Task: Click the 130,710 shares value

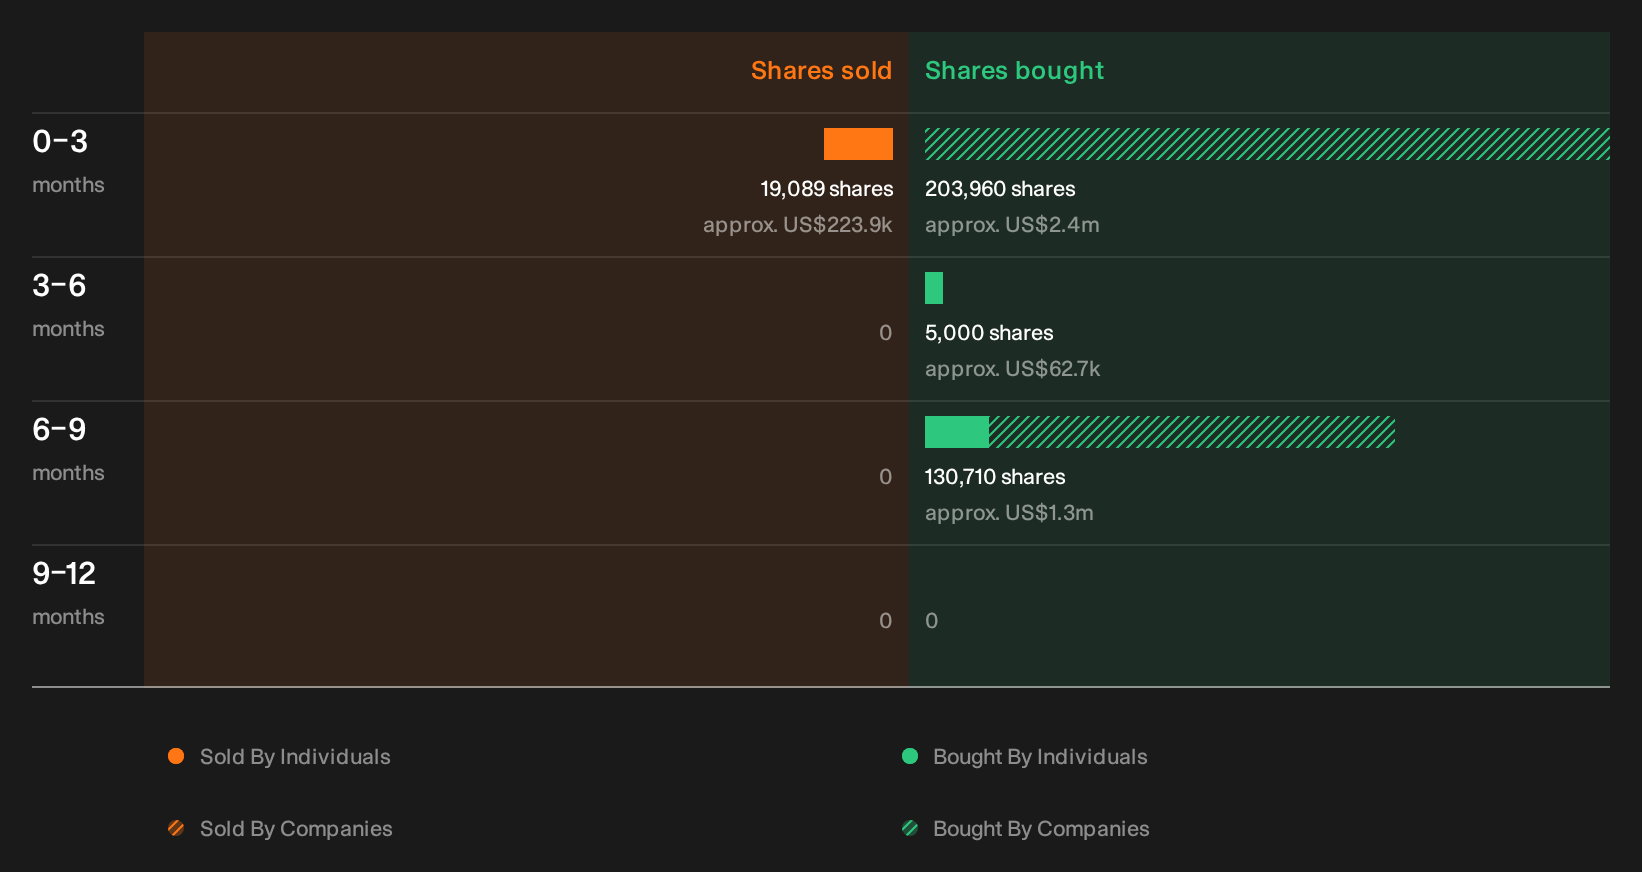Action: click(x=995, y=477)
